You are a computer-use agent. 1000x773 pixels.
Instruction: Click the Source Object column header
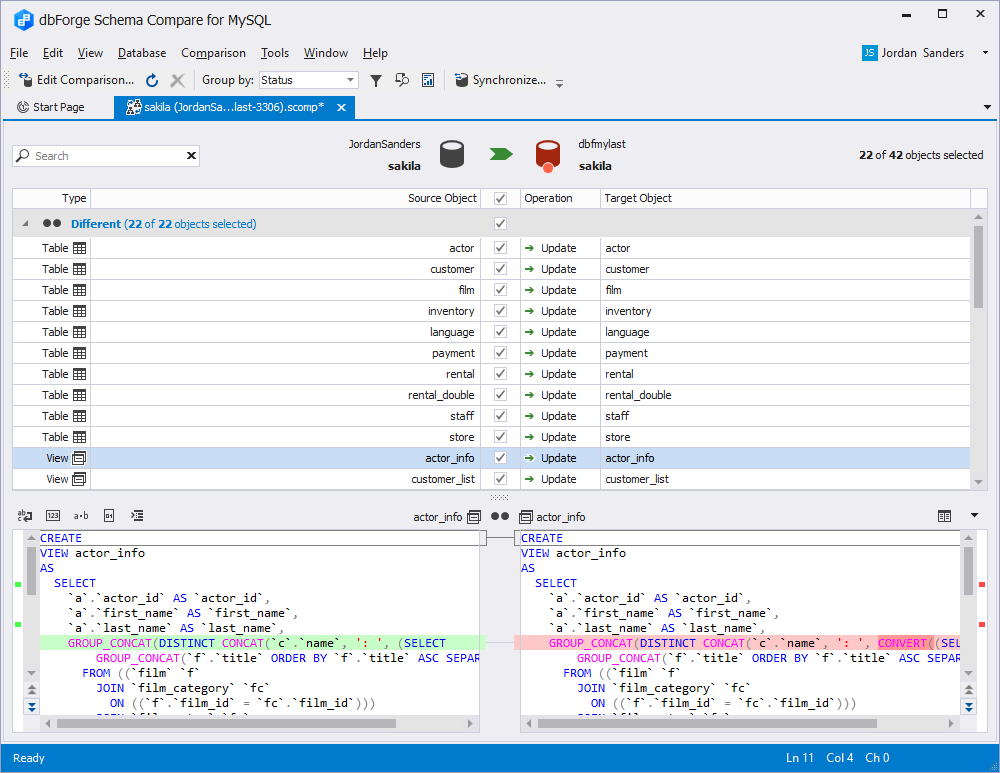[x=285, y=198]
